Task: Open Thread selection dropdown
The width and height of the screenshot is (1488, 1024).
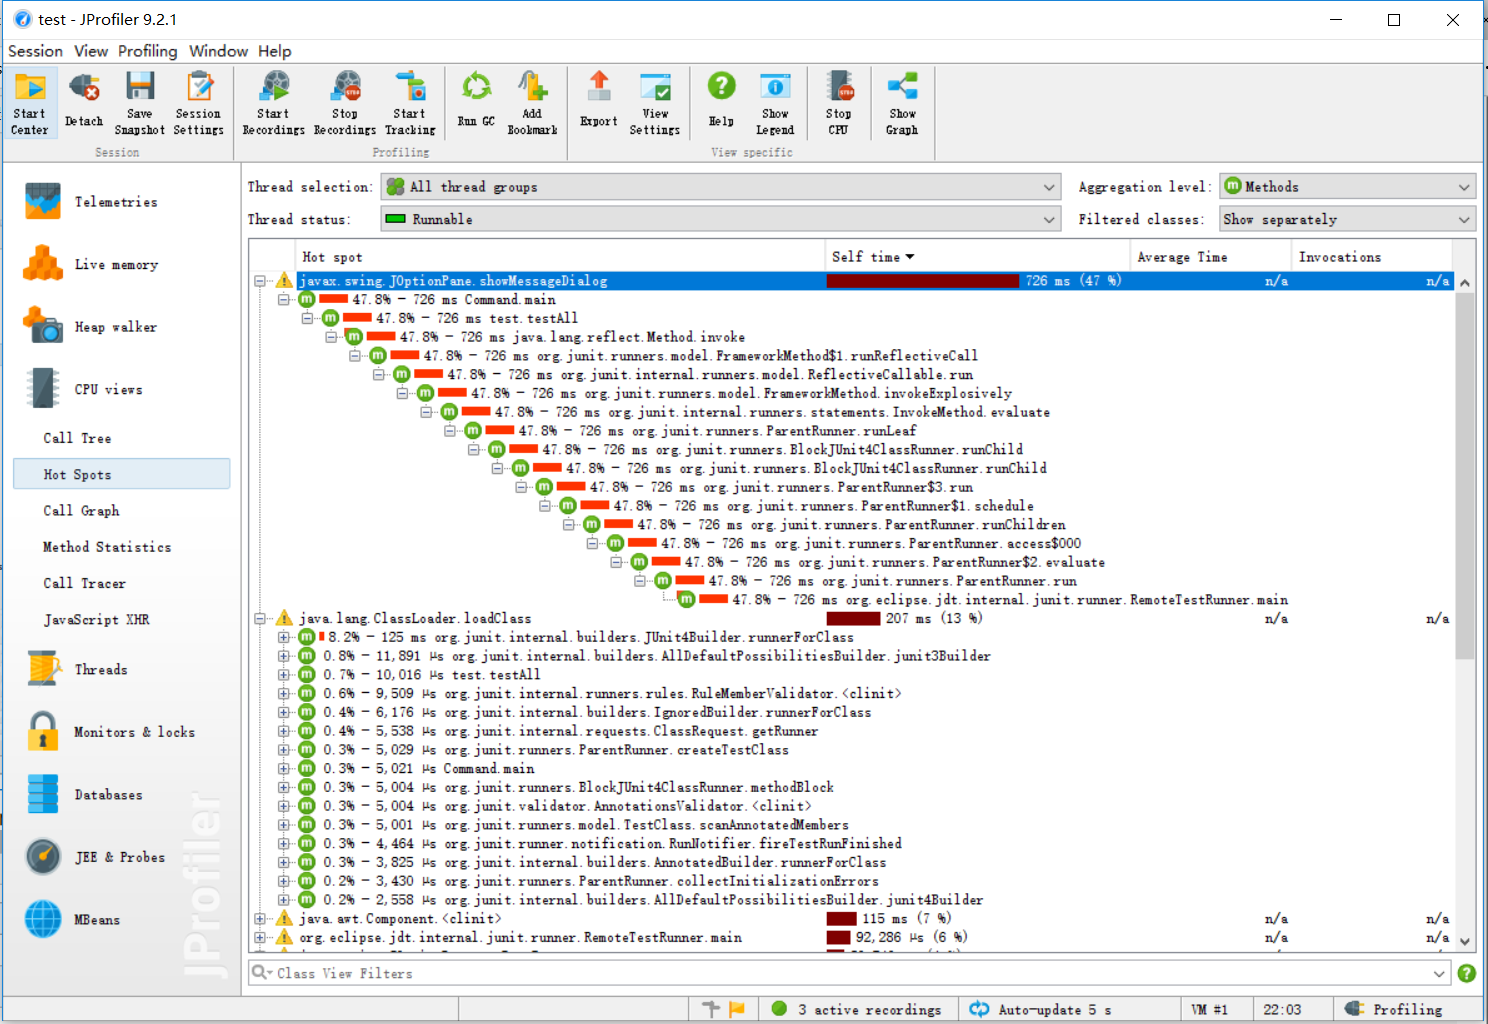Action: pyautogui.click(x=720, y=187)
